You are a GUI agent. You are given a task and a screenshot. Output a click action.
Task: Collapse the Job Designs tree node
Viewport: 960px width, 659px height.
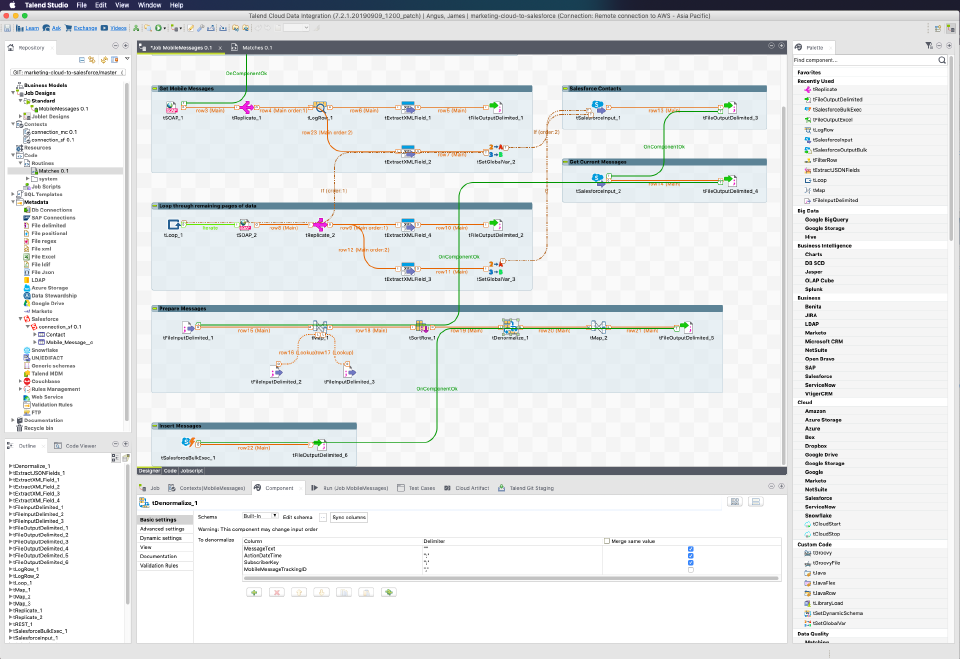click(x=13, y=93)
